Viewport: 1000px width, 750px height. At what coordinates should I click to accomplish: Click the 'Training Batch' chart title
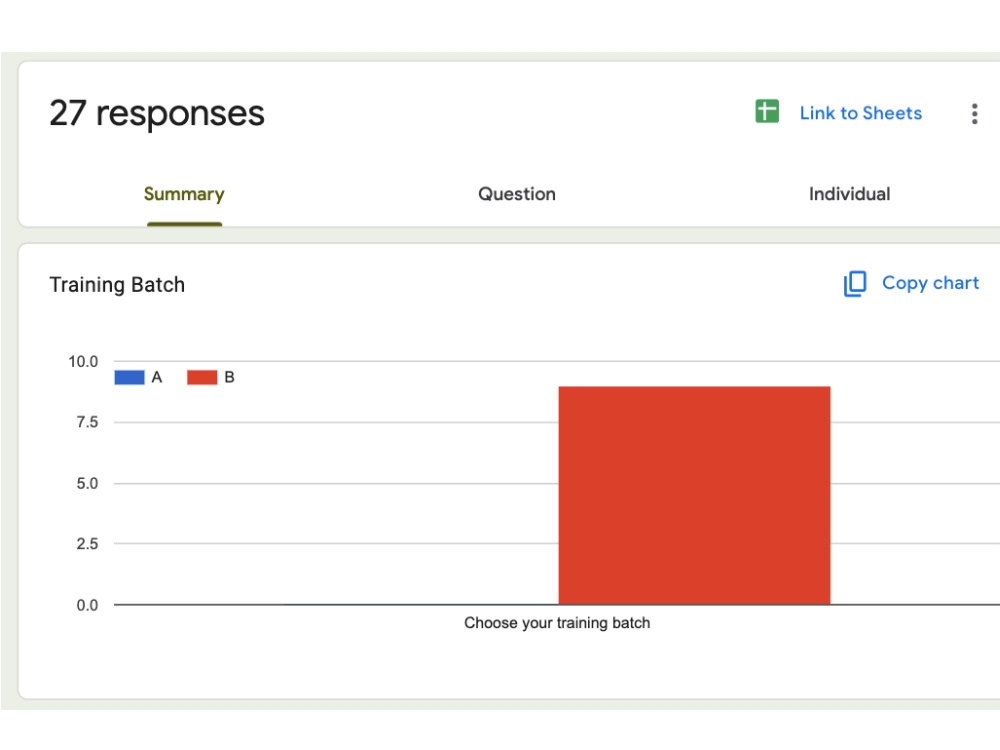tap(117, 284)
